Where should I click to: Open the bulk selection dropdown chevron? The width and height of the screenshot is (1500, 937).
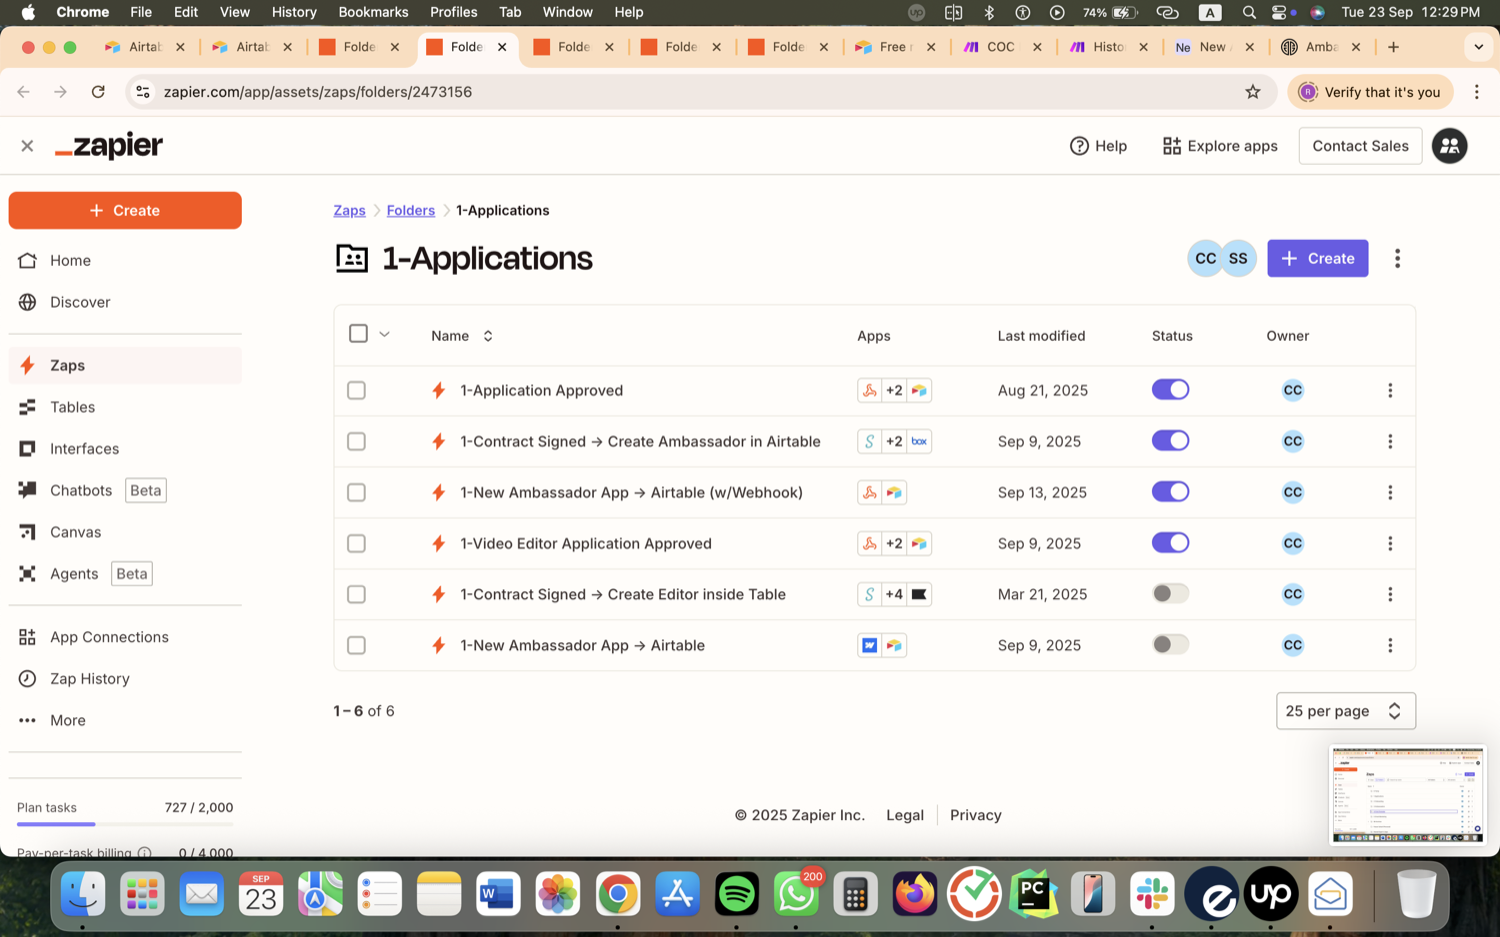(384, 334)
